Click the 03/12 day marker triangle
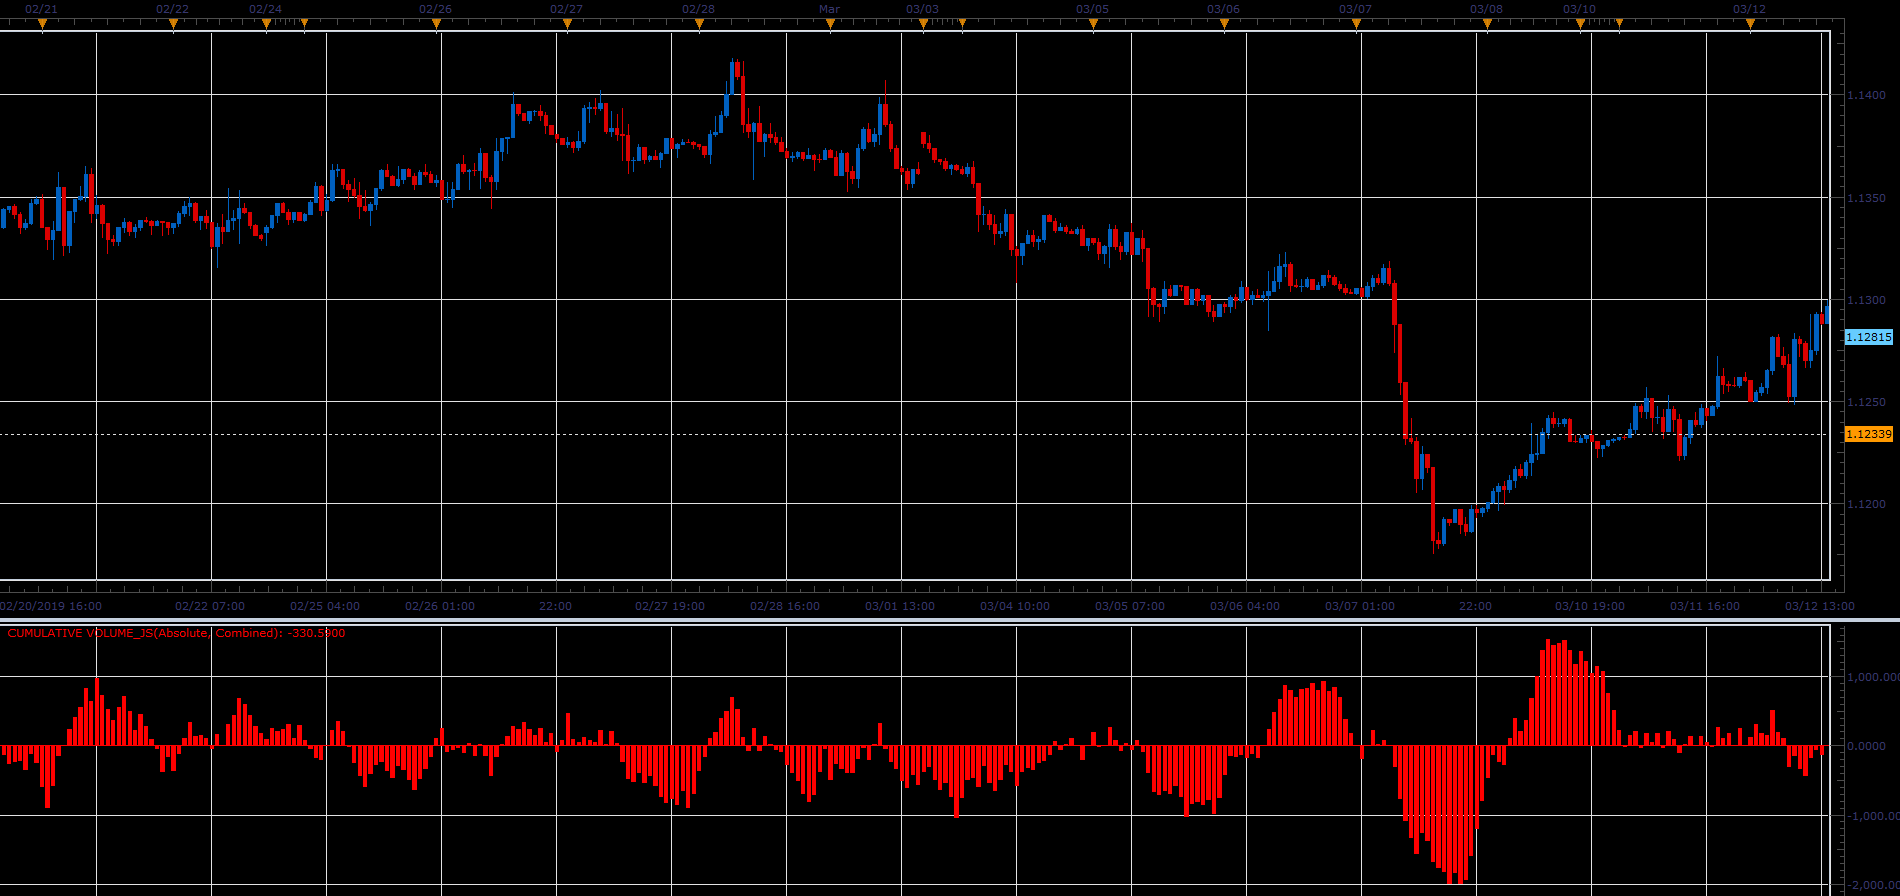The image size is (1900, 896). point(1750,23)
